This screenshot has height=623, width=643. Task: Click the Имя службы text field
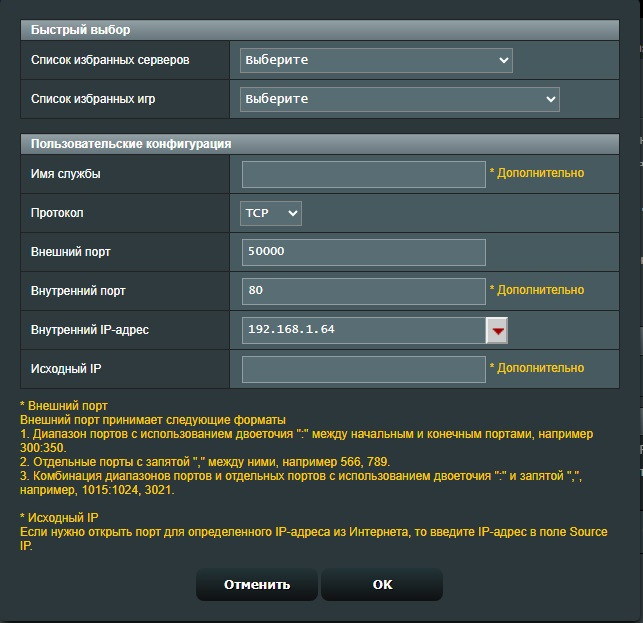[363, 174]
